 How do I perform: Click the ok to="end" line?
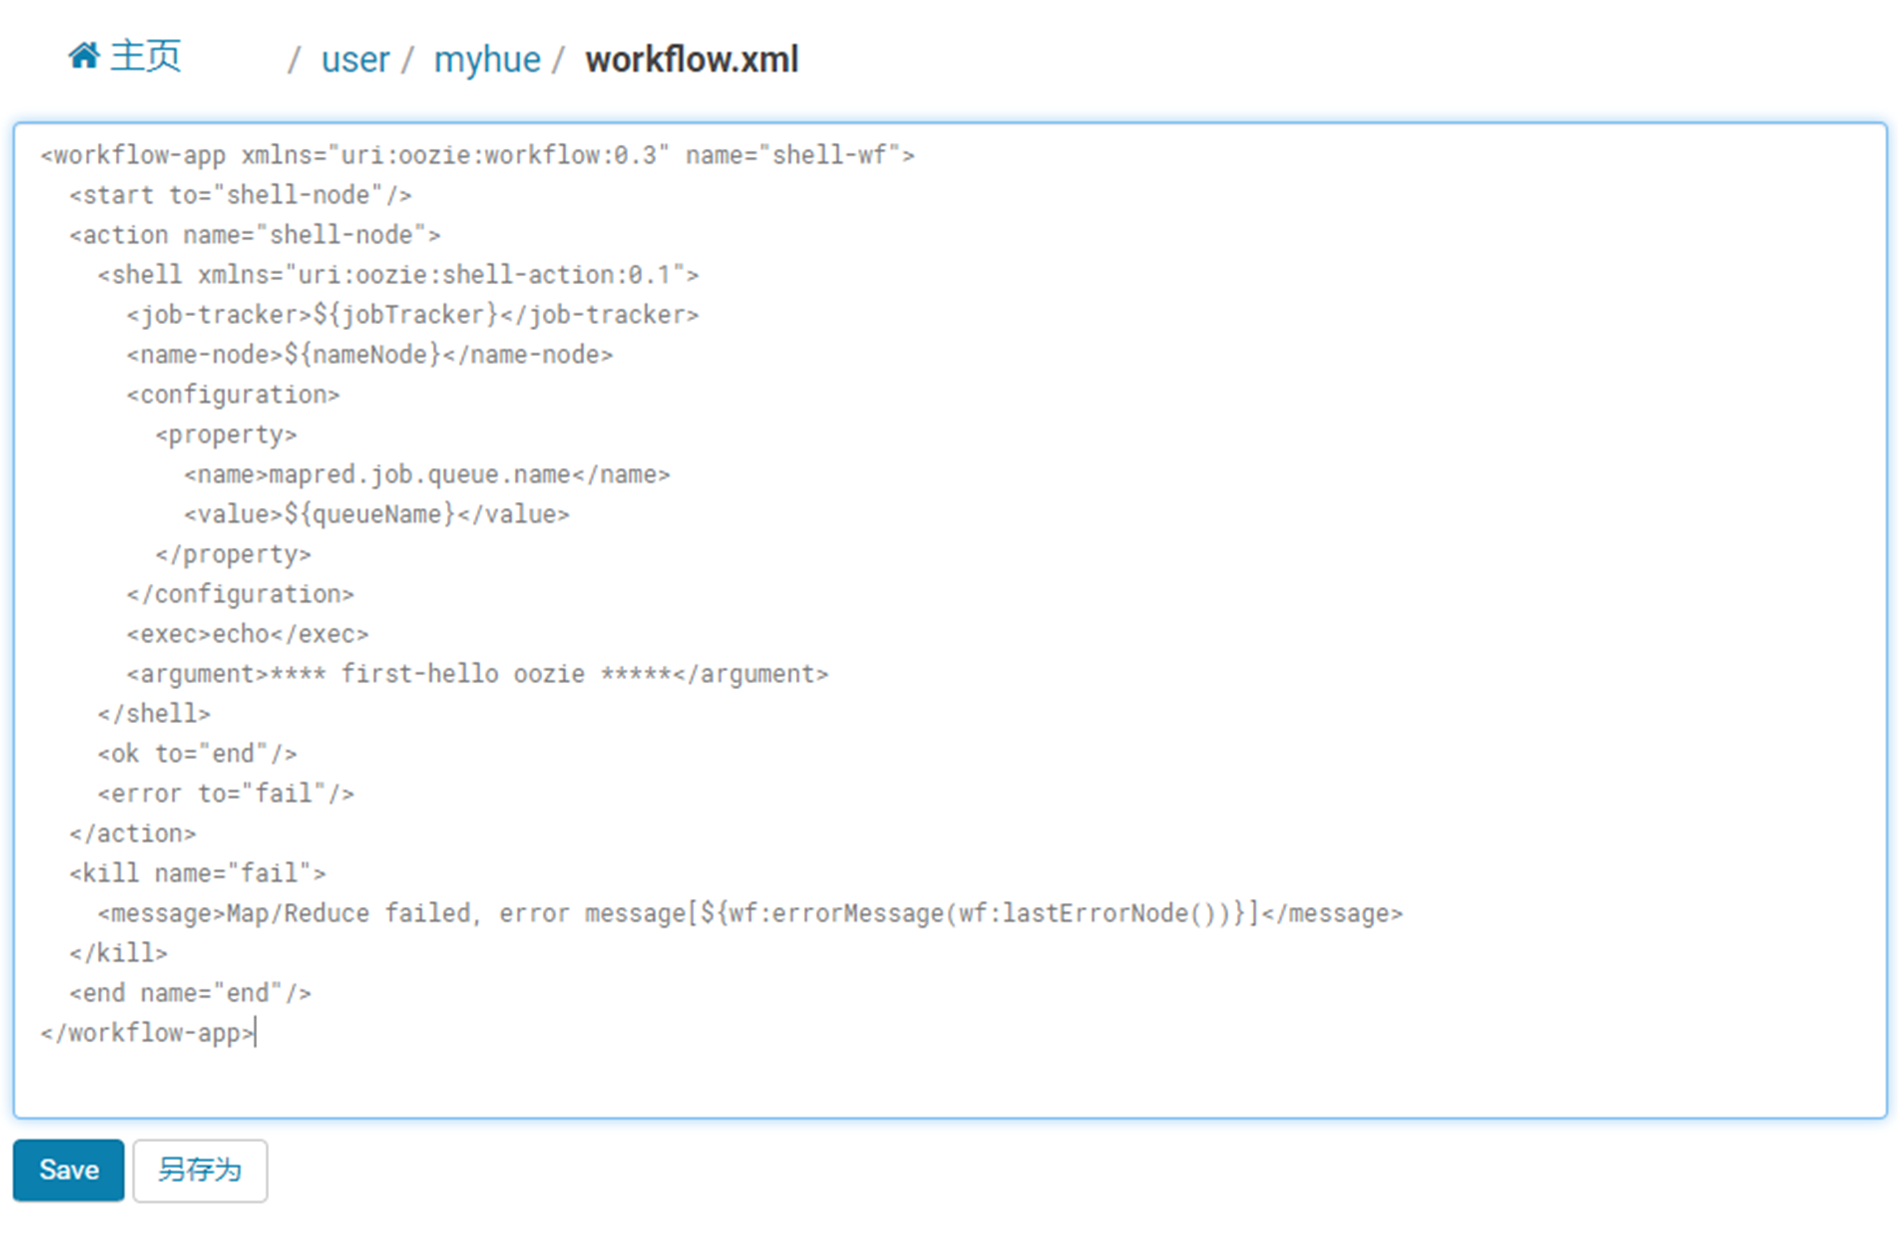pyautogui.click(x=197, y=754)
